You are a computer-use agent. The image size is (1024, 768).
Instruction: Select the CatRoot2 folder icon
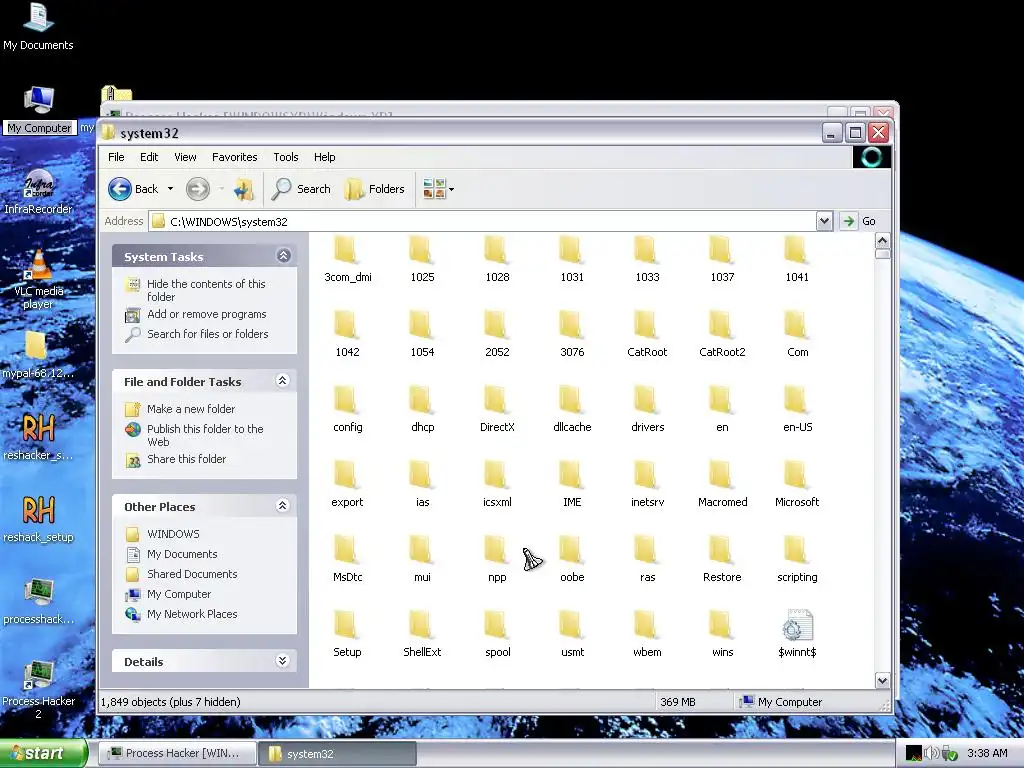(x=721, y=324)
